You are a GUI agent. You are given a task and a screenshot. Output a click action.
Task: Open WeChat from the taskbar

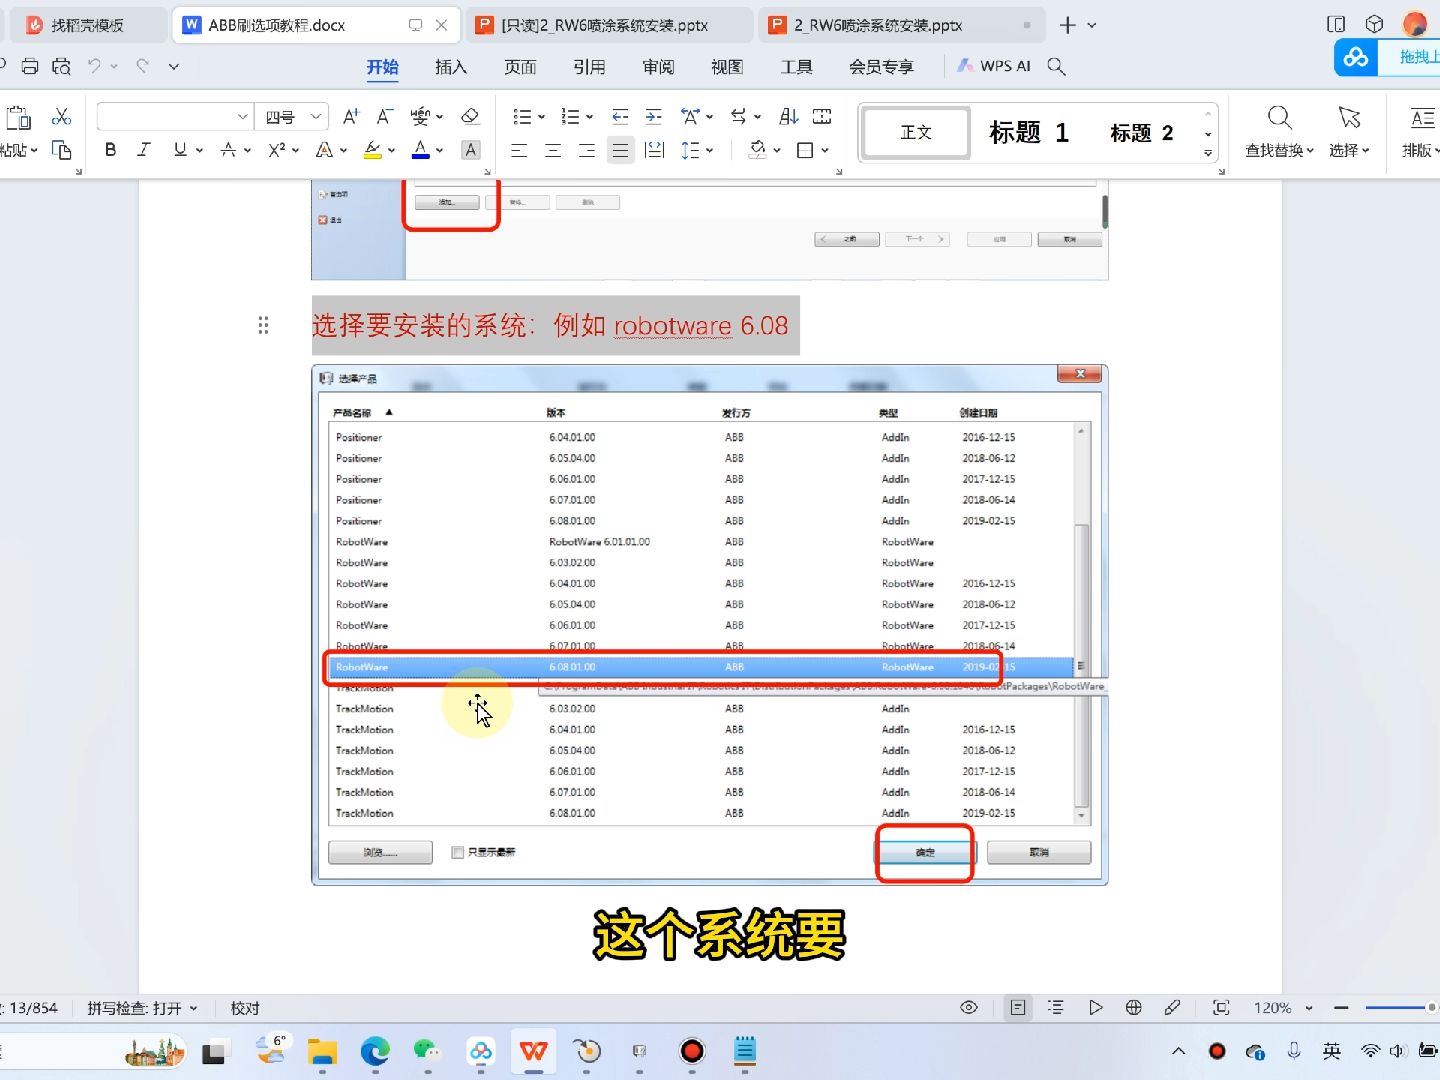(x=428, y=1051)
